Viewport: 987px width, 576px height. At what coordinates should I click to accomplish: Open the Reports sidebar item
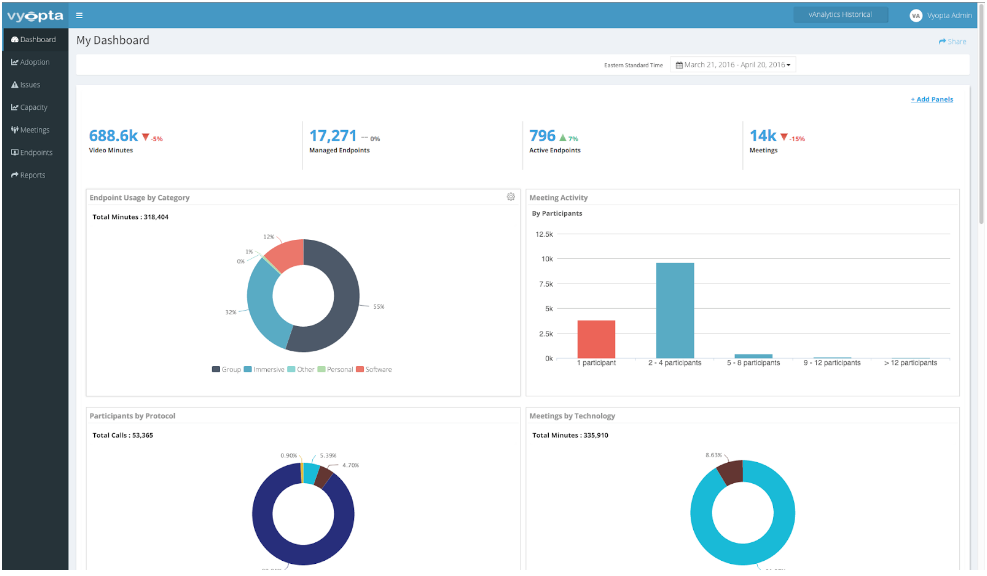35,175
